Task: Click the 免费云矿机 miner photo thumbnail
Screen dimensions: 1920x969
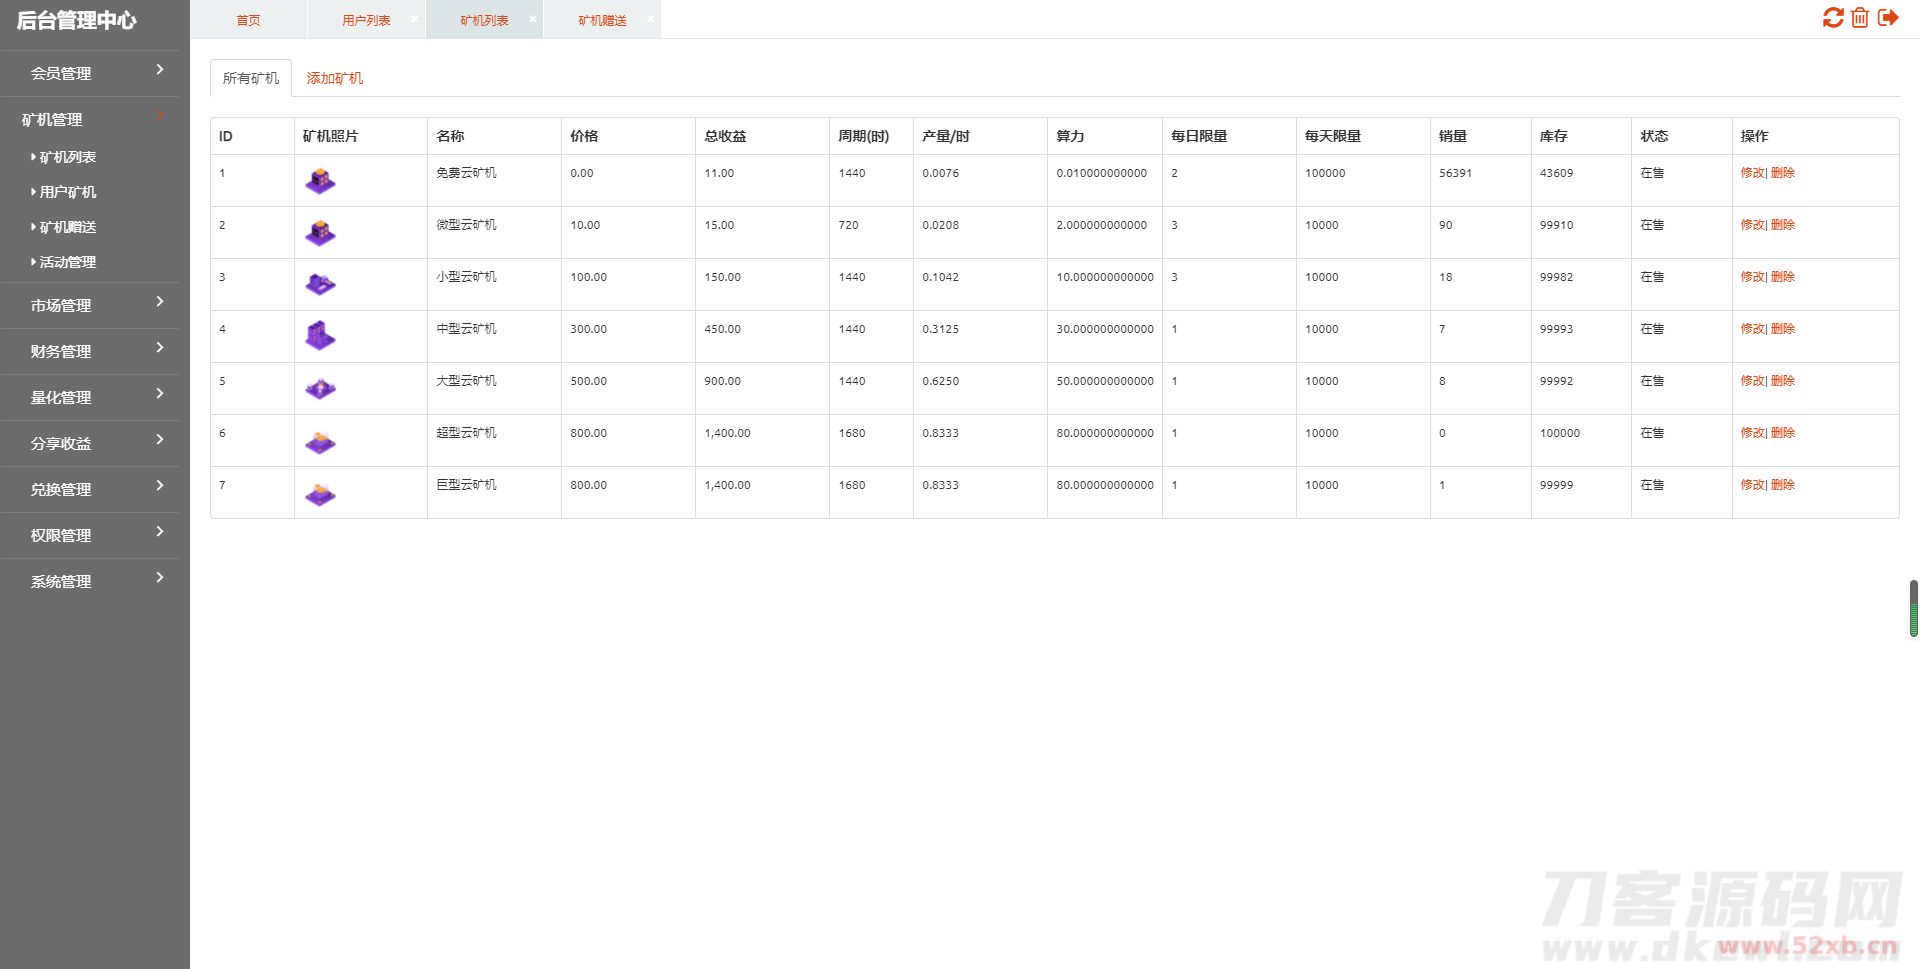Action: (320, 181)
